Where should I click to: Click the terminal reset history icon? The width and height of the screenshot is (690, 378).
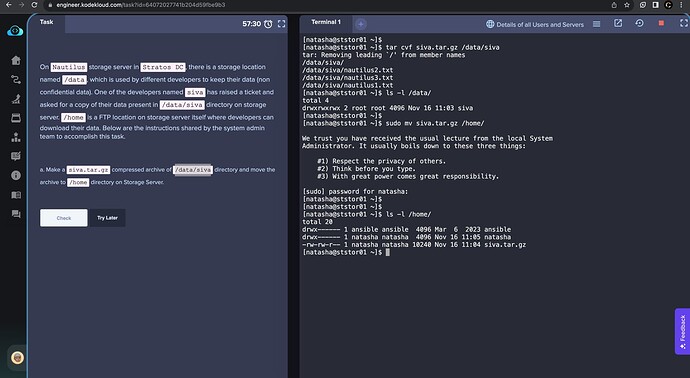[639, 23]
